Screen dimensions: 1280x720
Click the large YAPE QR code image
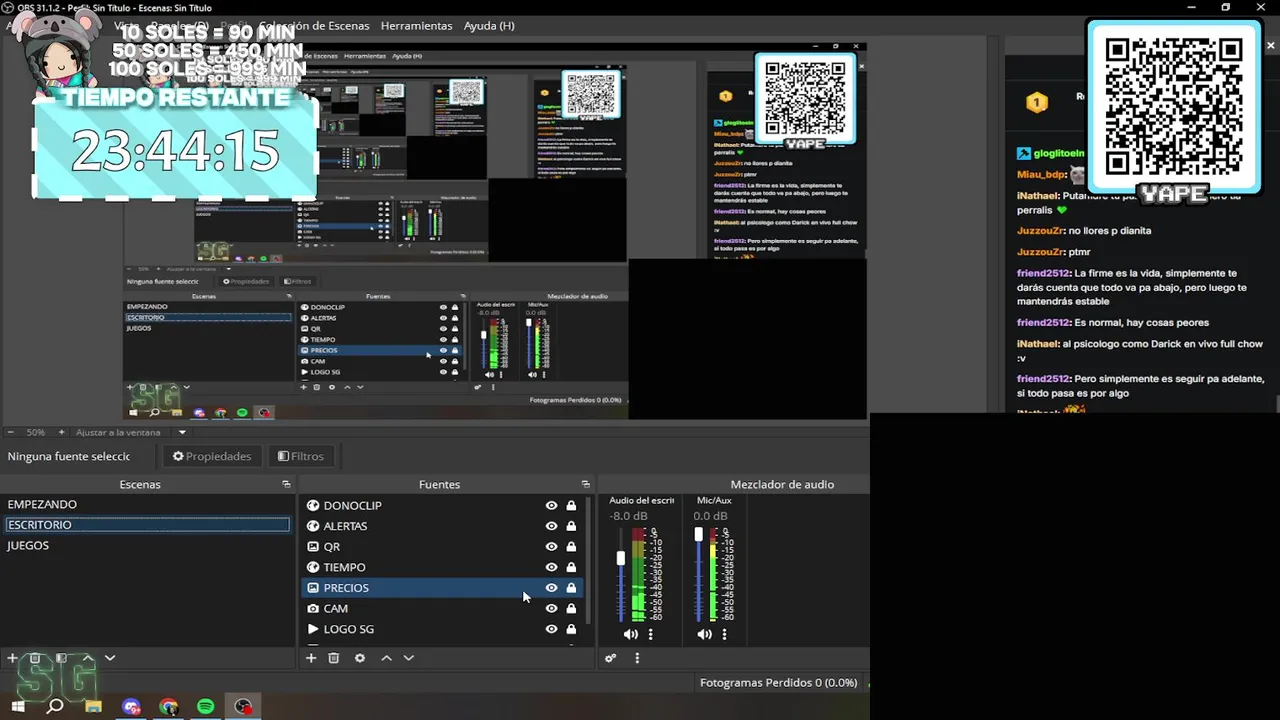pos(1174,107)
